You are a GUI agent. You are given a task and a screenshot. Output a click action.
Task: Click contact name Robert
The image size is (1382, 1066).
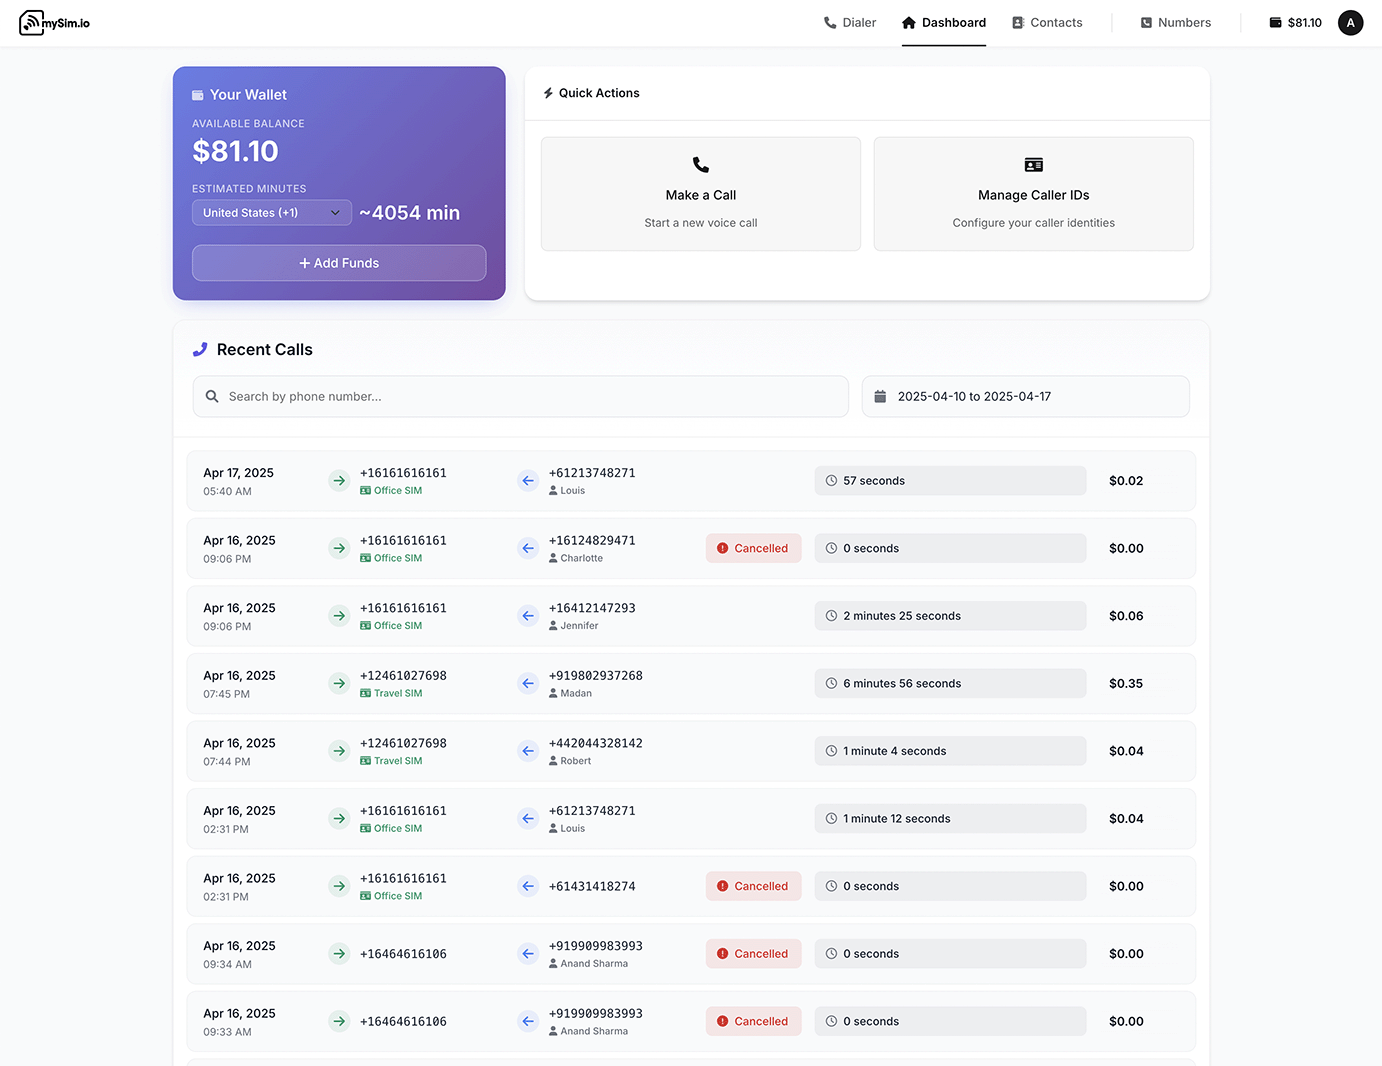(x=575, y=761)
